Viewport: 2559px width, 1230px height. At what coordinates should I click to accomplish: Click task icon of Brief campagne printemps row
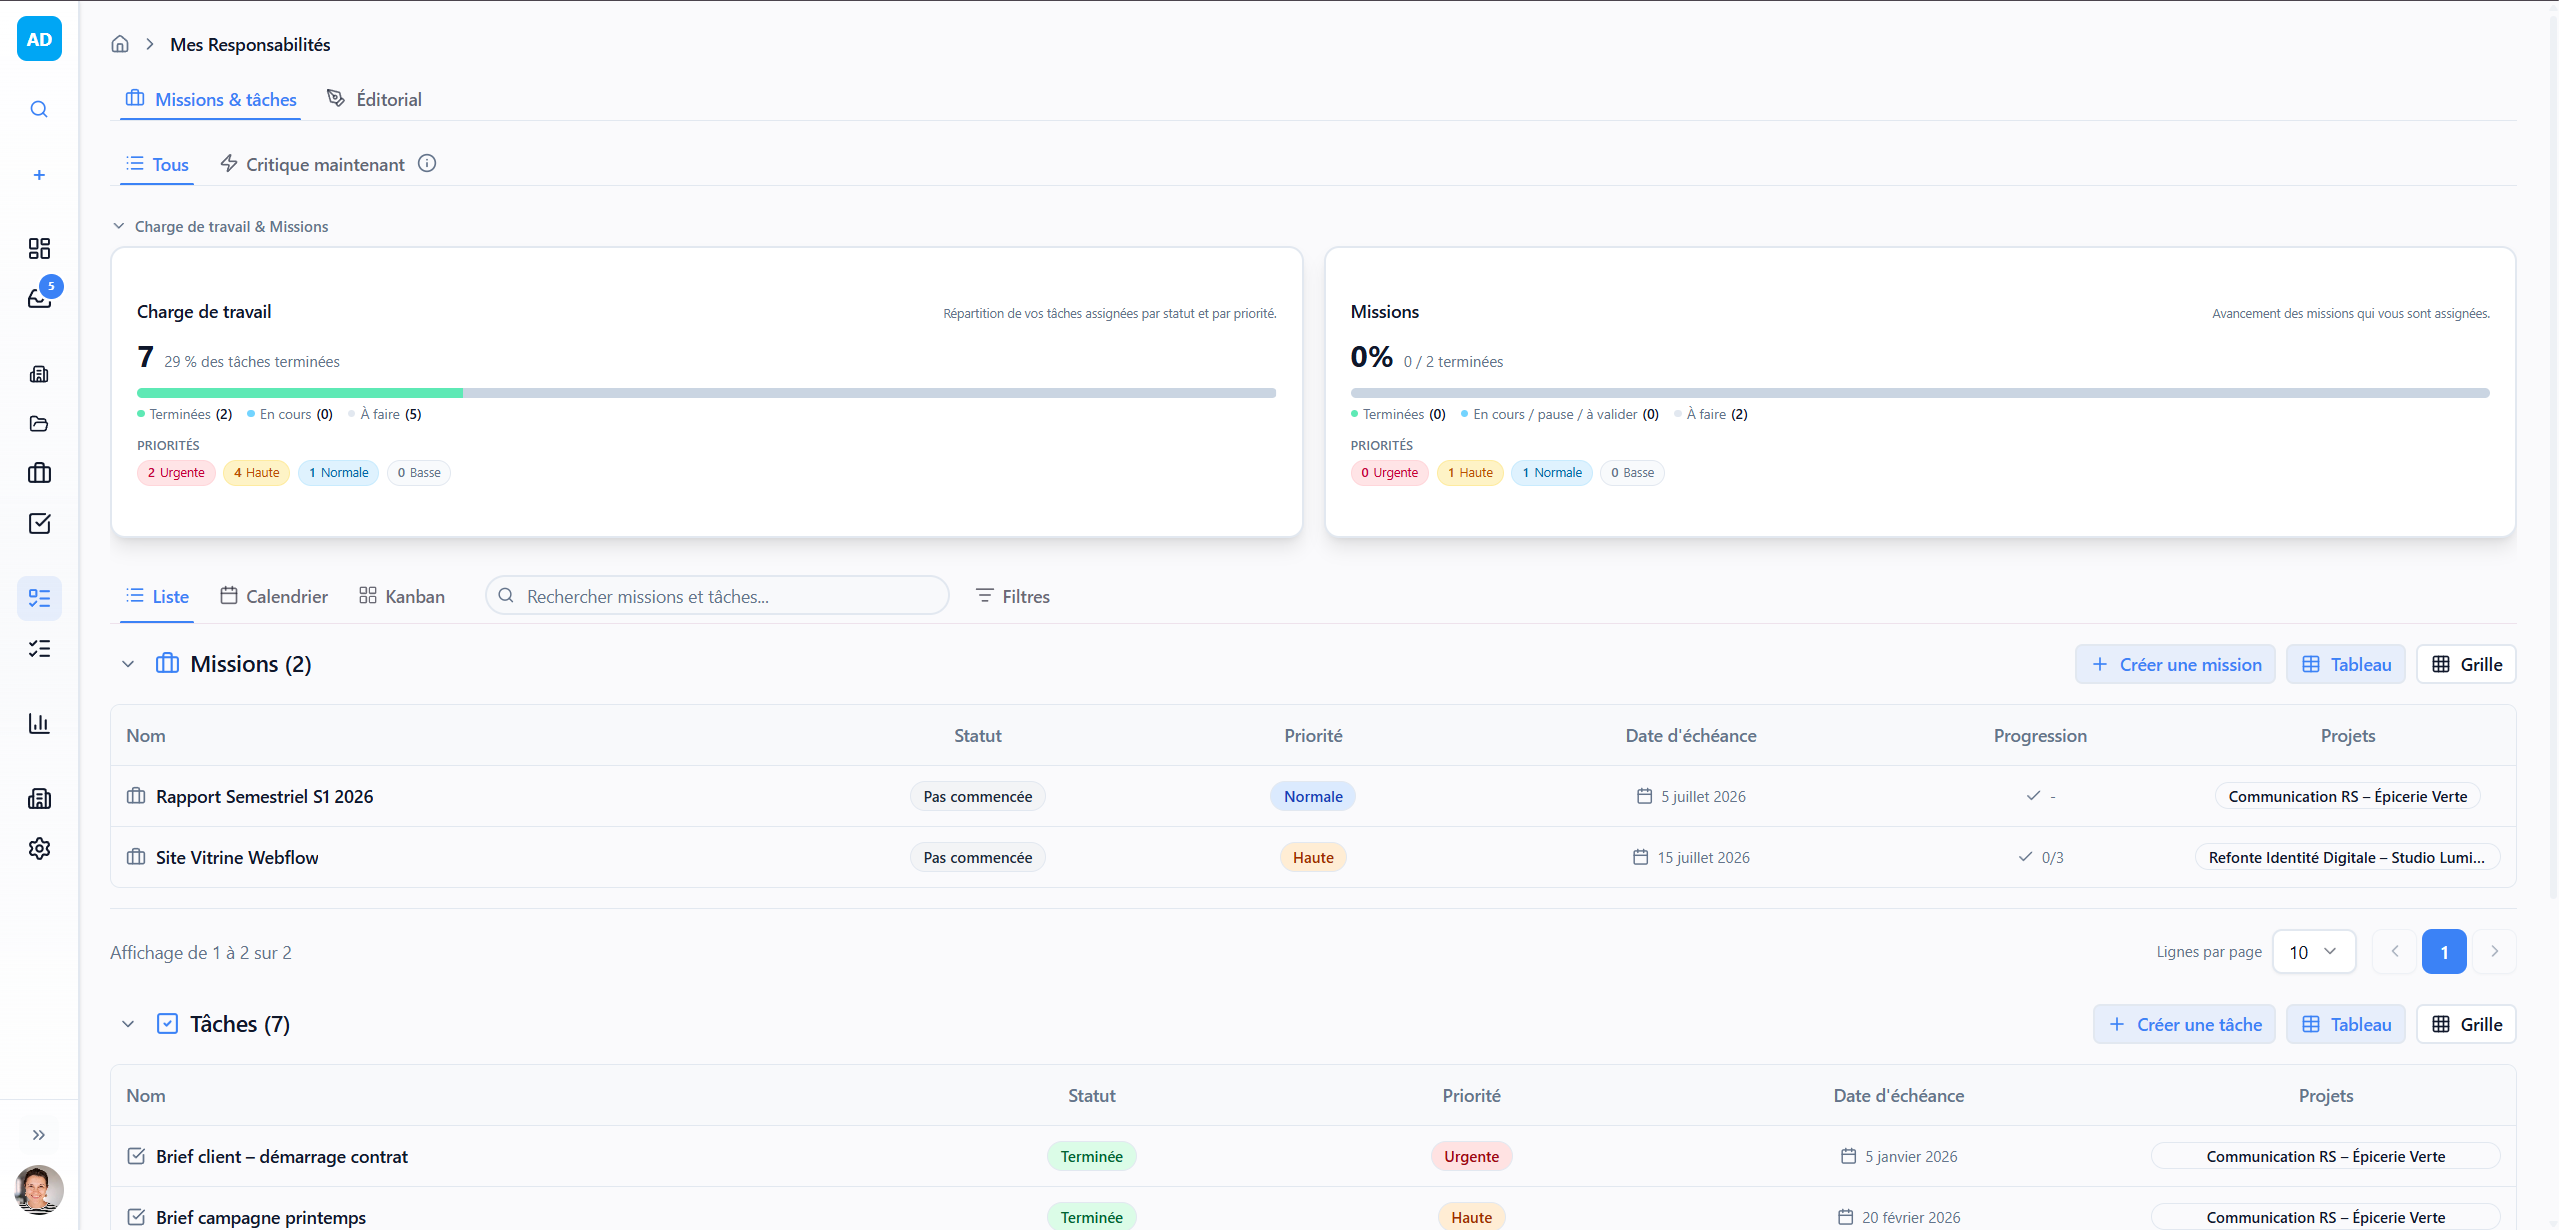136,1217
